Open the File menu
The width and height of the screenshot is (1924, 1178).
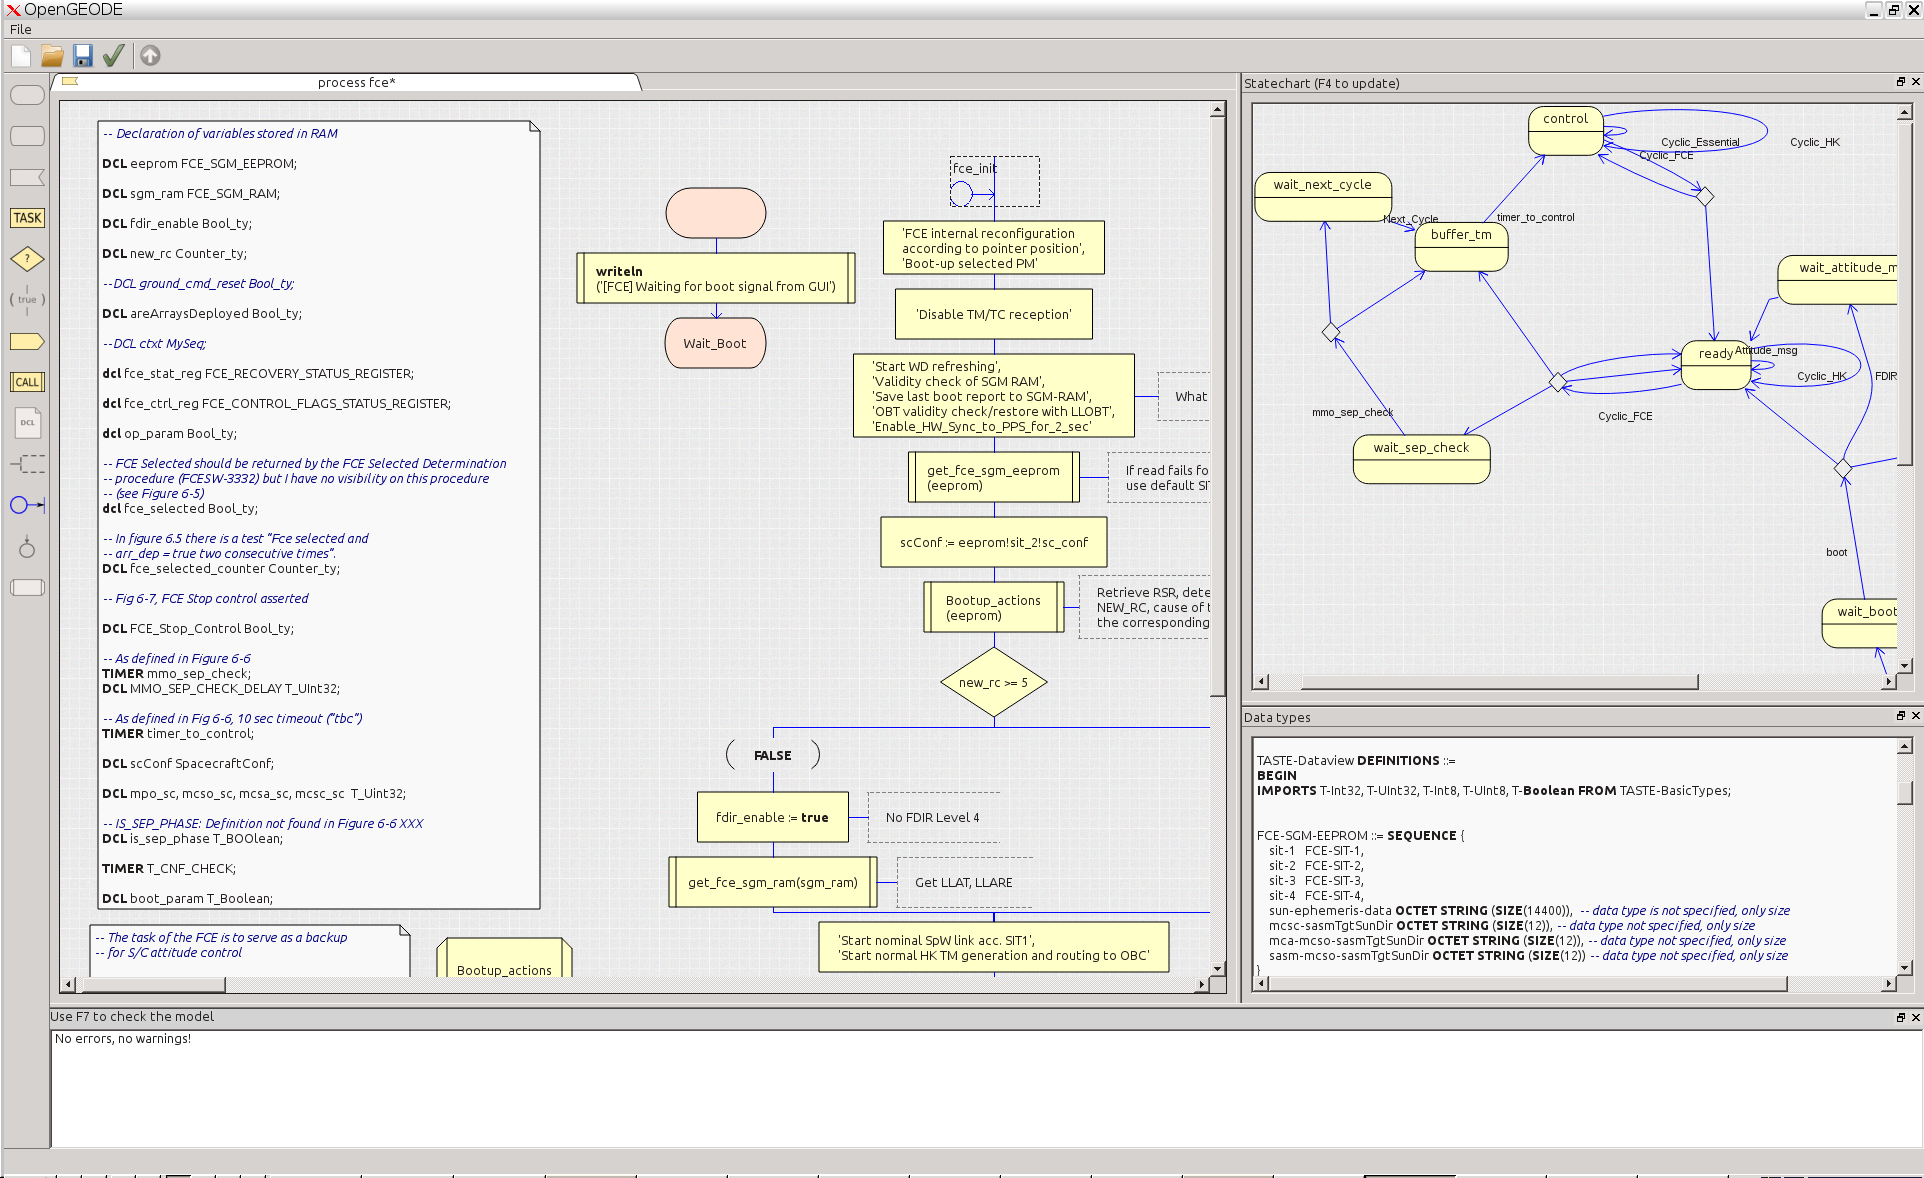pos(21,29)
